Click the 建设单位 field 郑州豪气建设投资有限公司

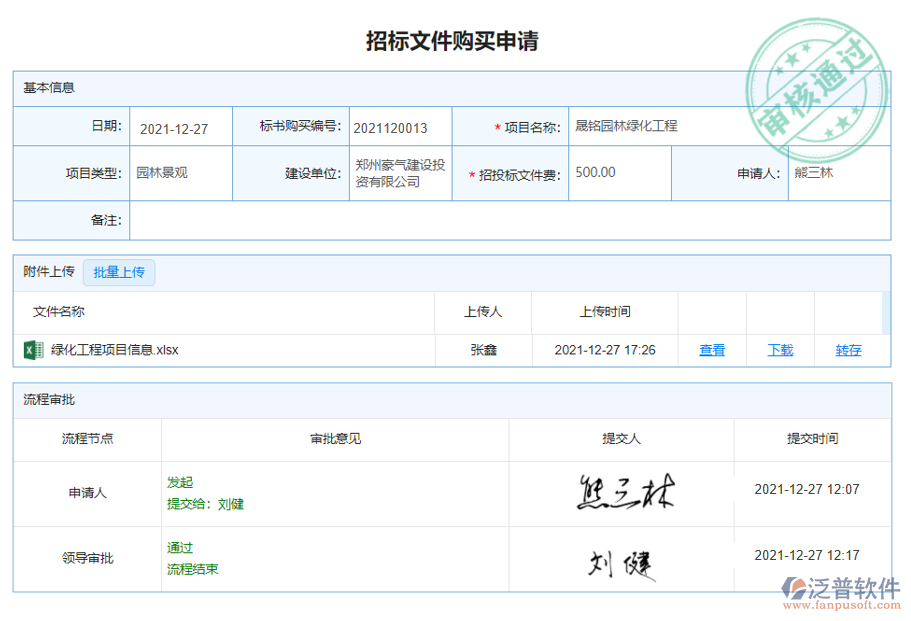click(x=400, y=174)
